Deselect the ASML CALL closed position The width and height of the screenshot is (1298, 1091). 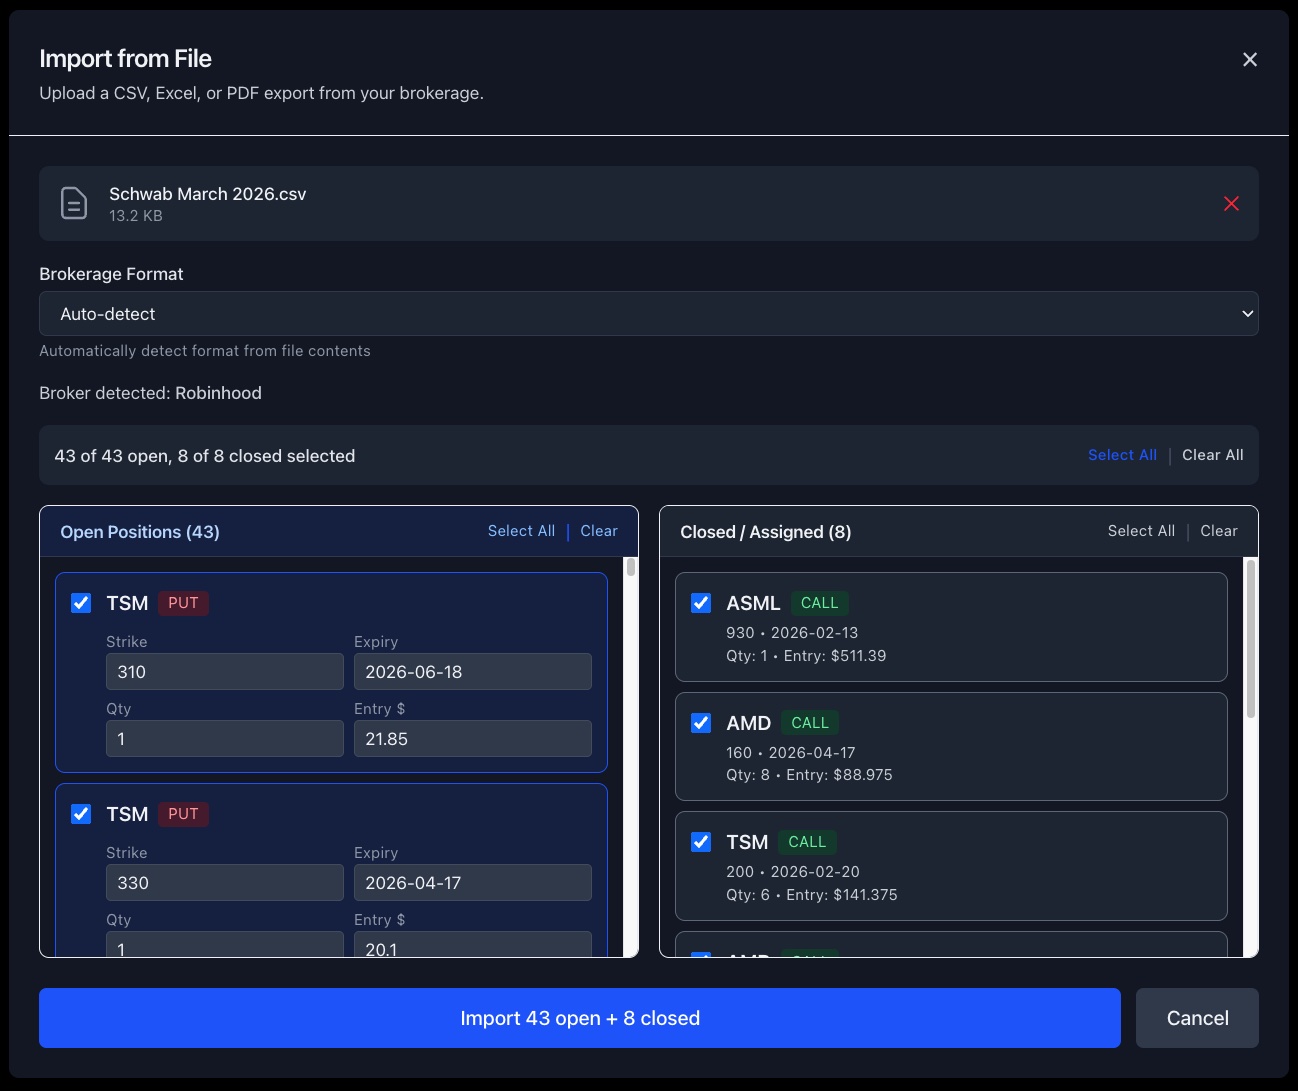click(x=700, y=602)
